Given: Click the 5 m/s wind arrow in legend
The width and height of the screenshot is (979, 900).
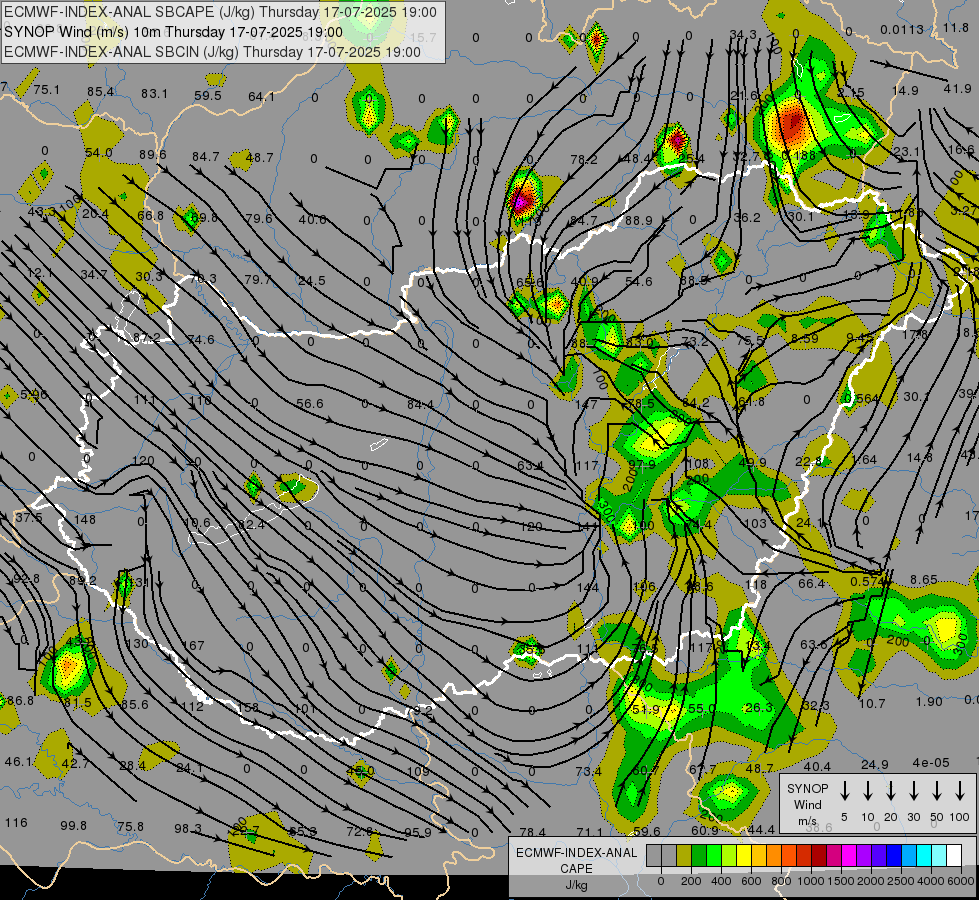Looking at the screenshot, I should [844, 791].
